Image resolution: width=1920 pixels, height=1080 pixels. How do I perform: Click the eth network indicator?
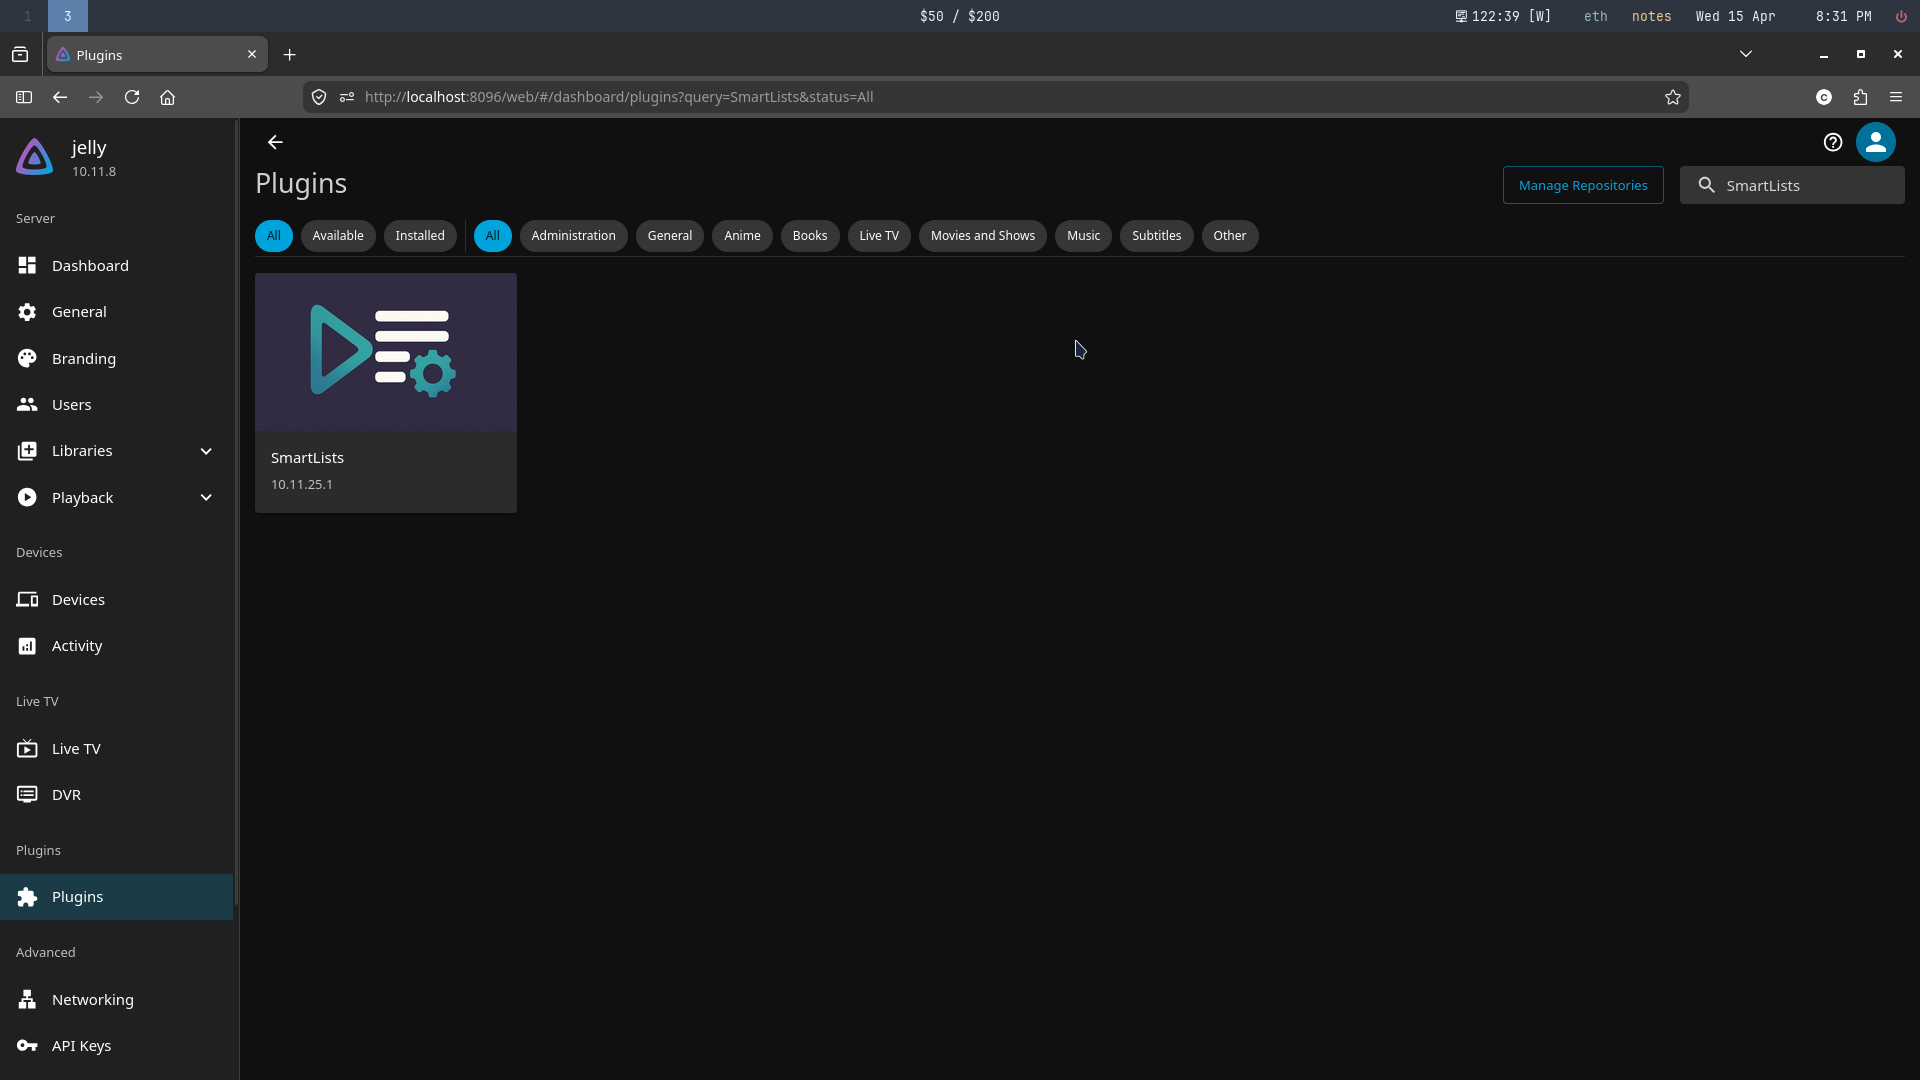point(1596,16)
